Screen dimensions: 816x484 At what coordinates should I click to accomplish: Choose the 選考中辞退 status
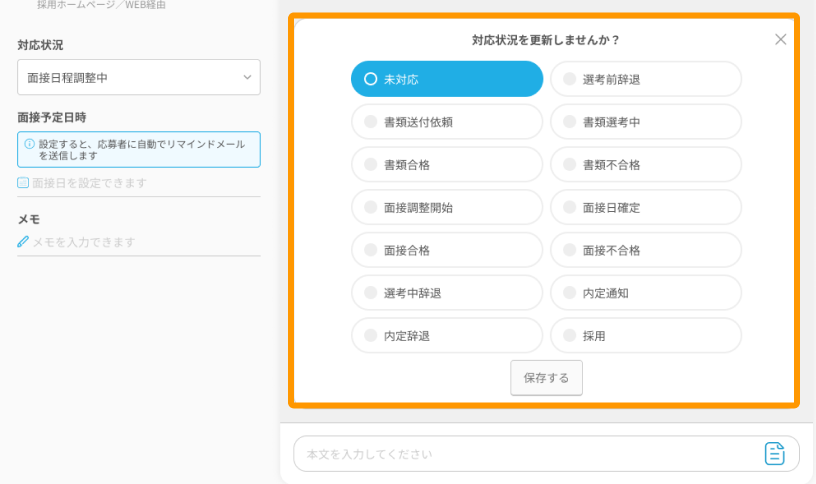tap(447, 292)
